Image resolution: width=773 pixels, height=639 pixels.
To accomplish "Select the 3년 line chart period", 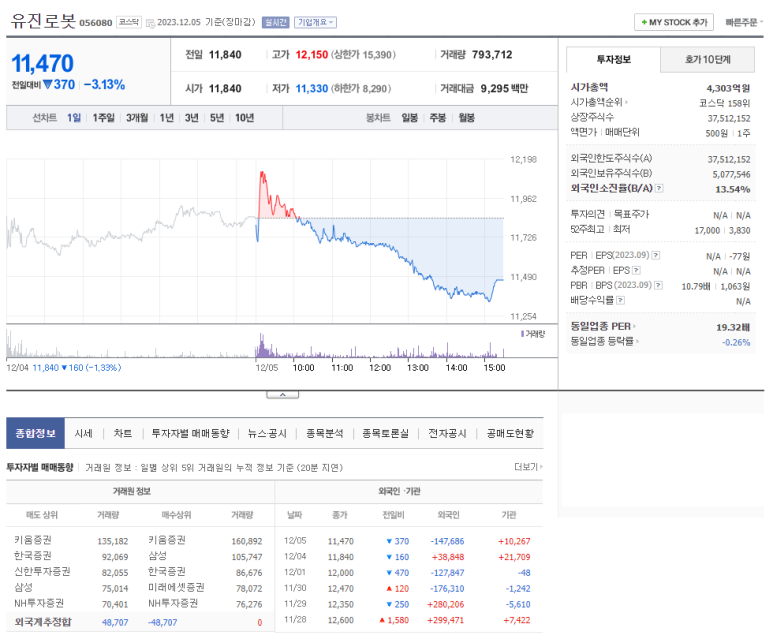I will click(x=192, y=118).
